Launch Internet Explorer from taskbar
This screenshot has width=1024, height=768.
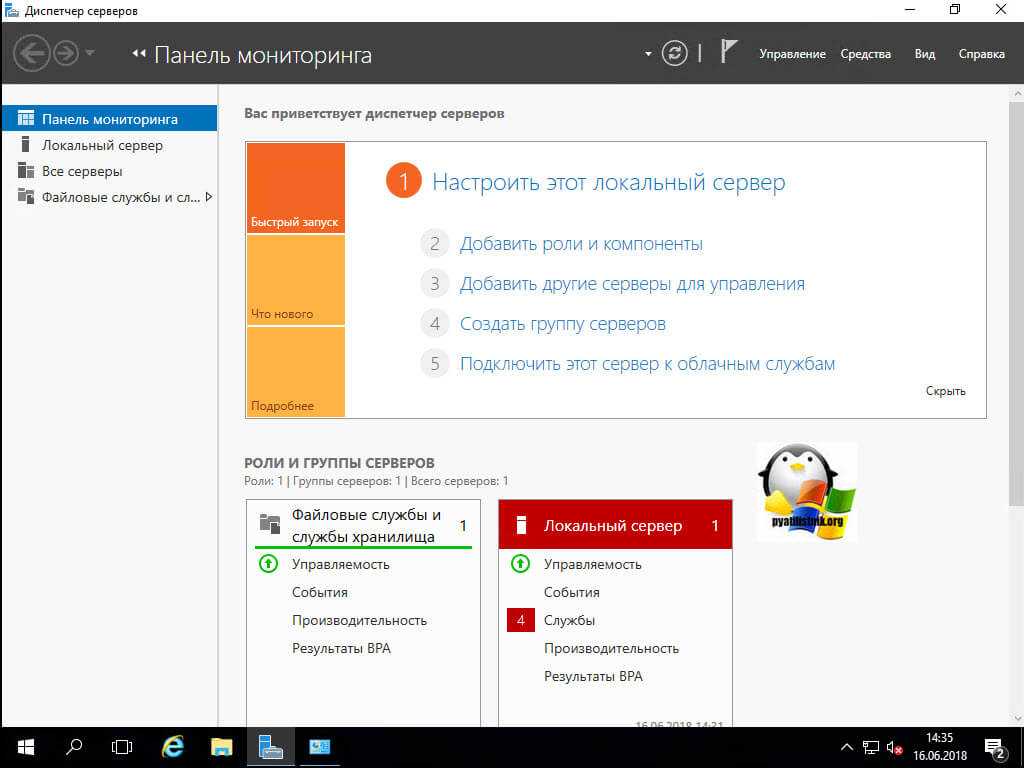(173, 747)
